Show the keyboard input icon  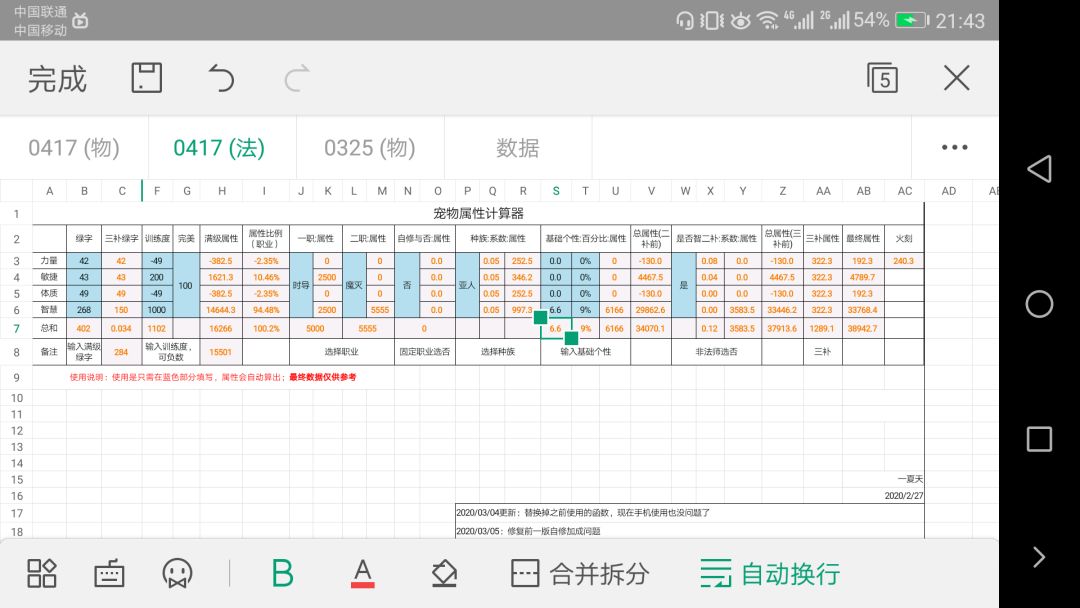pyautogui.click(x=109, y=573)
